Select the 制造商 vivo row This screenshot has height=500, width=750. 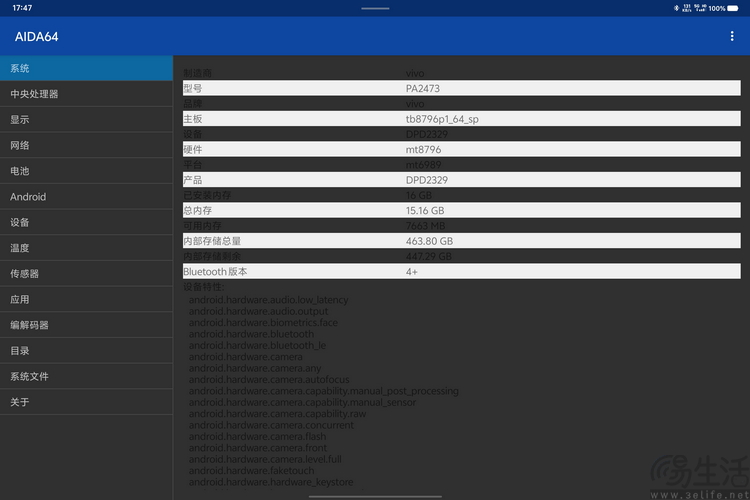click(462, 73)
